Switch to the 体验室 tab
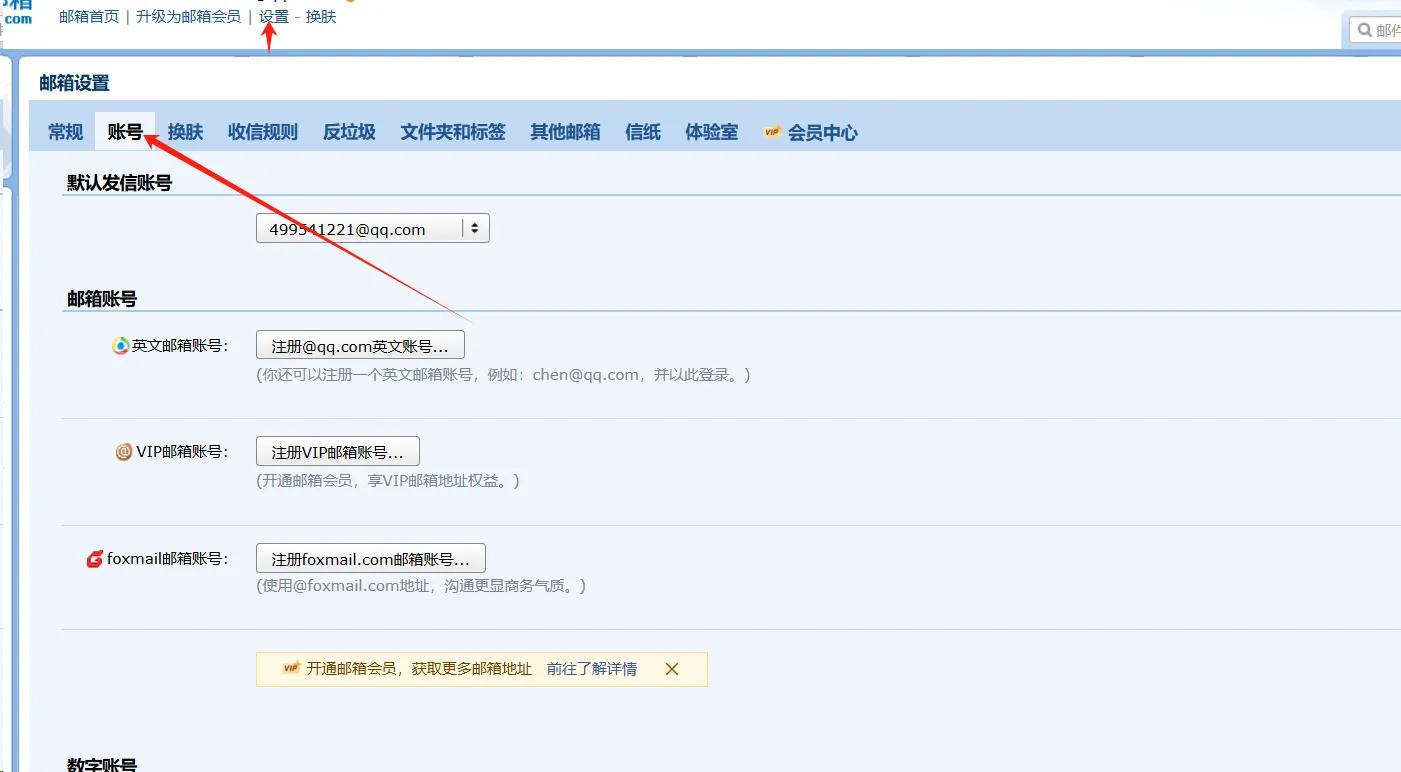Screen dimensions: 1401x772 [x=712, y=132]
